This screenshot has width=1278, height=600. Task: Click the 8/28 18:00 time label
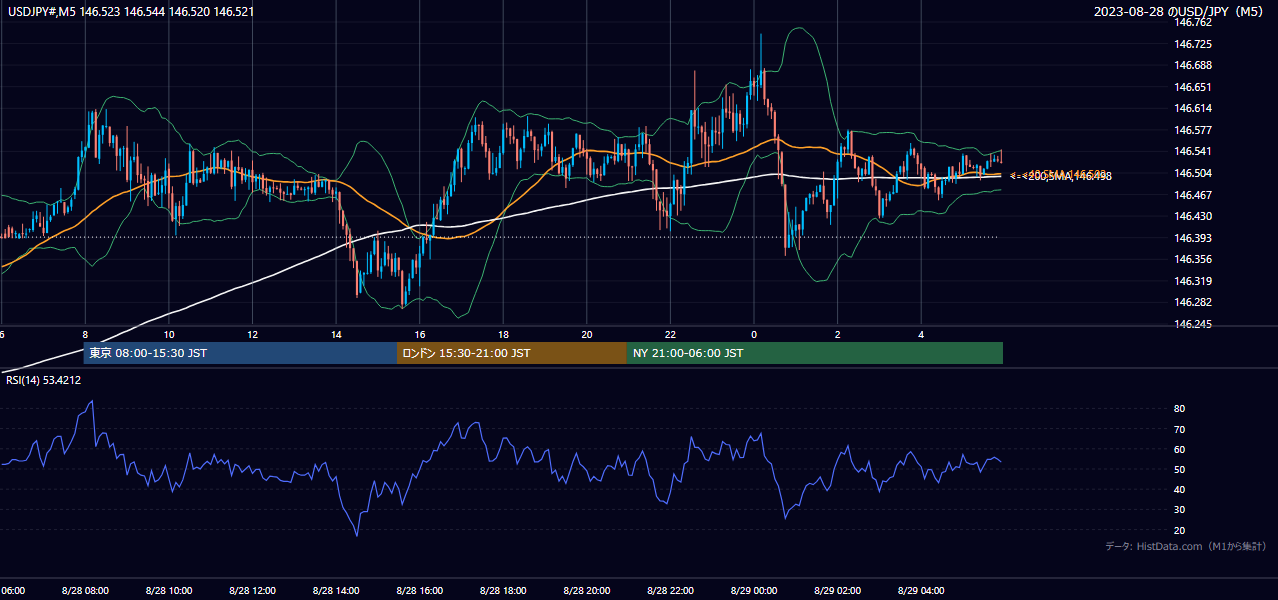pos(503,590)
